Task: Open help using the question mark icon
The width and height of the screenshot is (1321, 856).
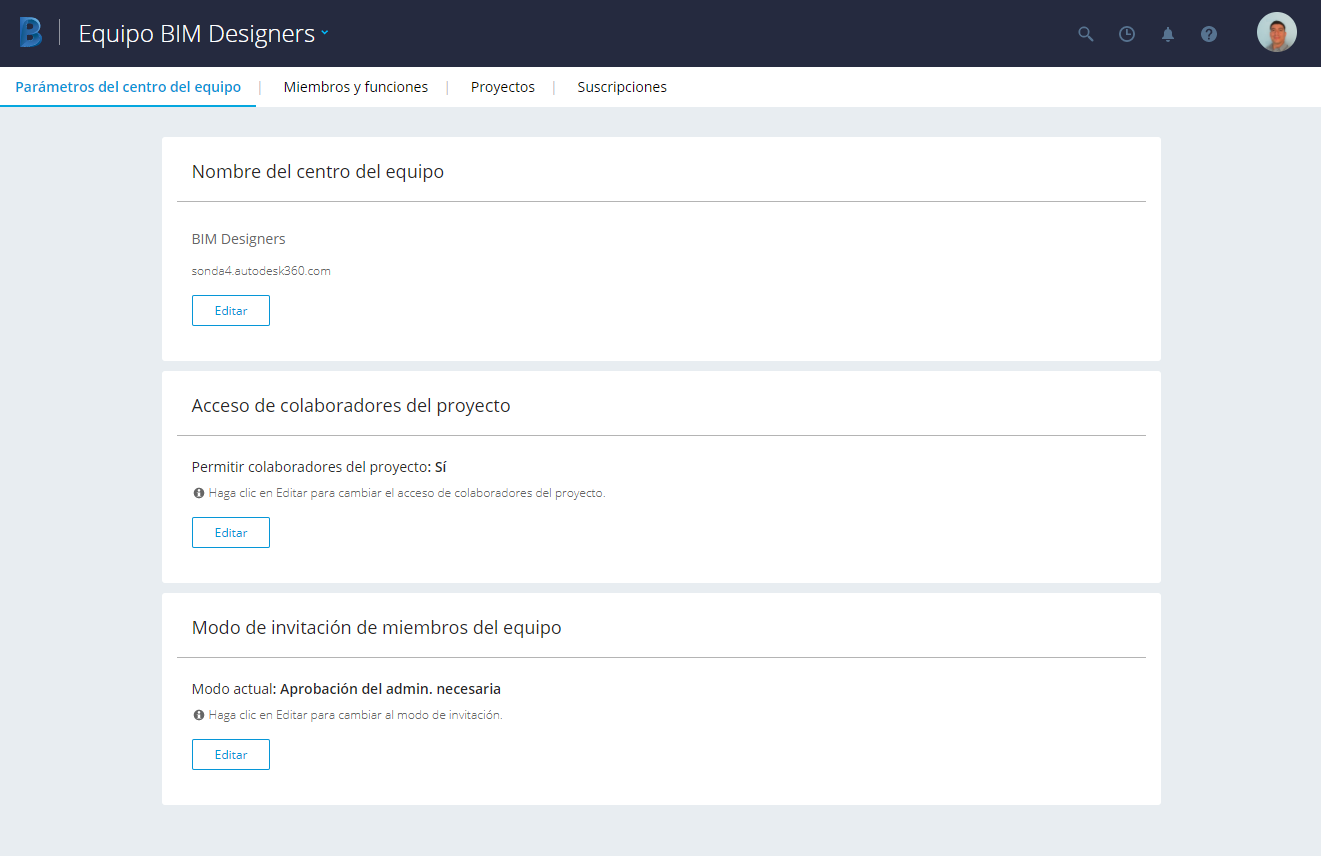Action: click(x=1209, y=34)
